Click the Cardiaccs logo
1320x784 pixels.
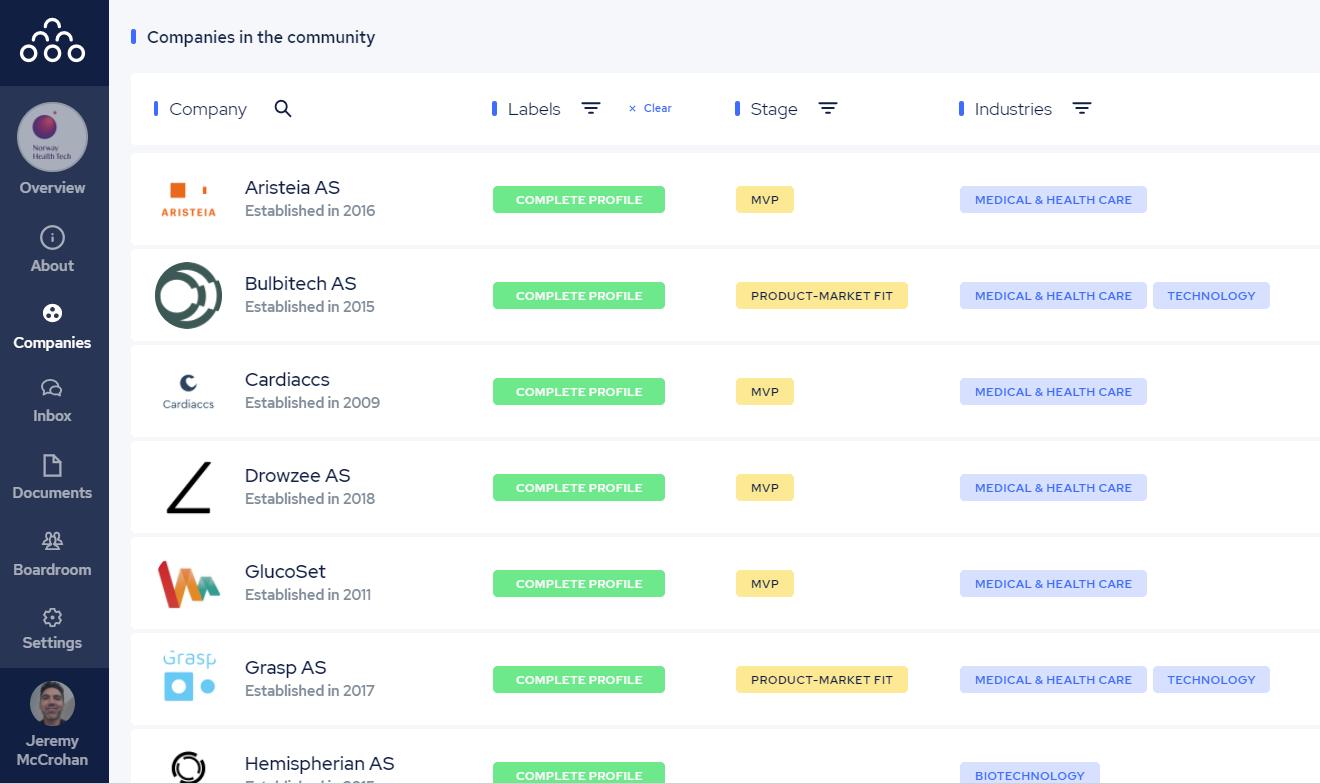(188, 391)
